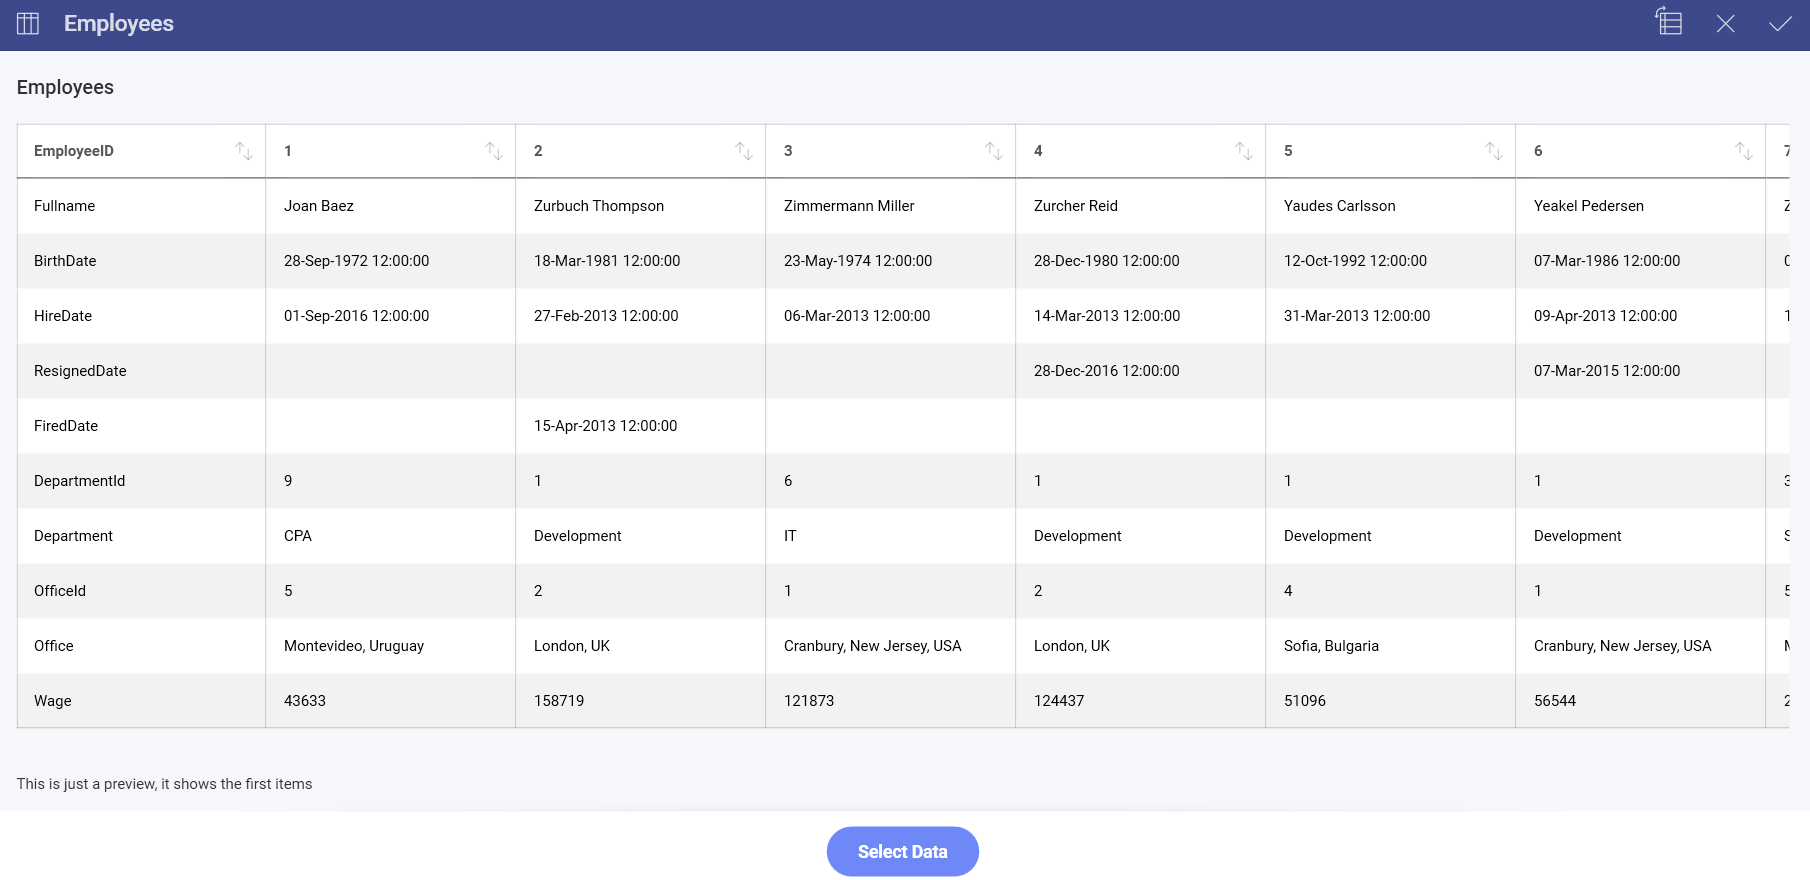
Task: Cancel with the X icon in header
Action: click(1725, 23)
